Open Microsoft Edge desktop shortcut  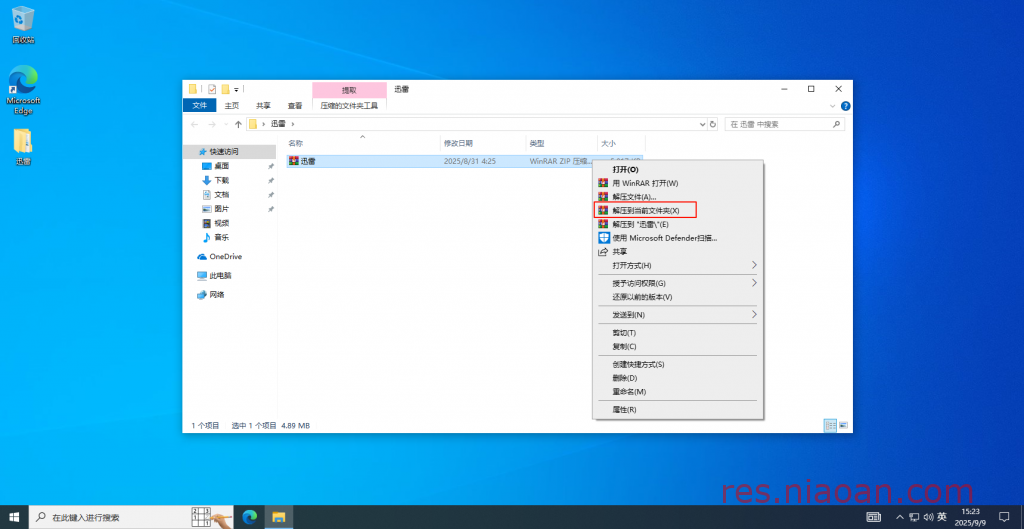(23, 89)
